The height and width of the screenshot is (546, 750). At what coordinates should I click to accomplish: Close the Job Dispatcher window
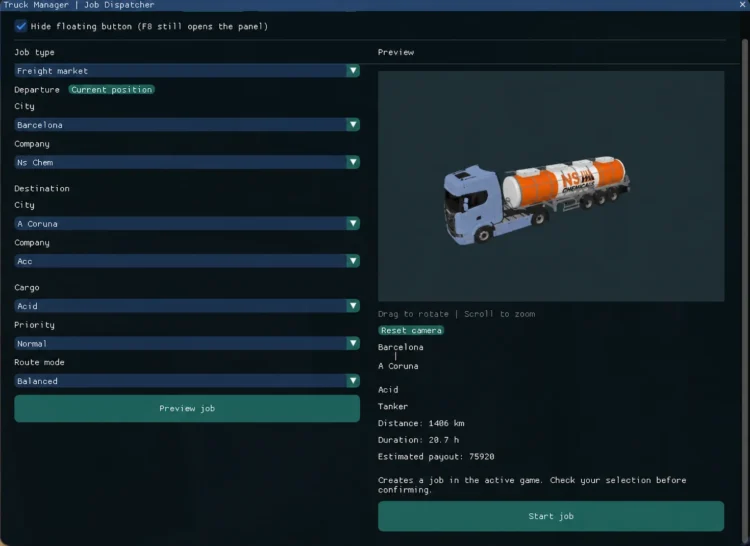[x=742, y=5]
